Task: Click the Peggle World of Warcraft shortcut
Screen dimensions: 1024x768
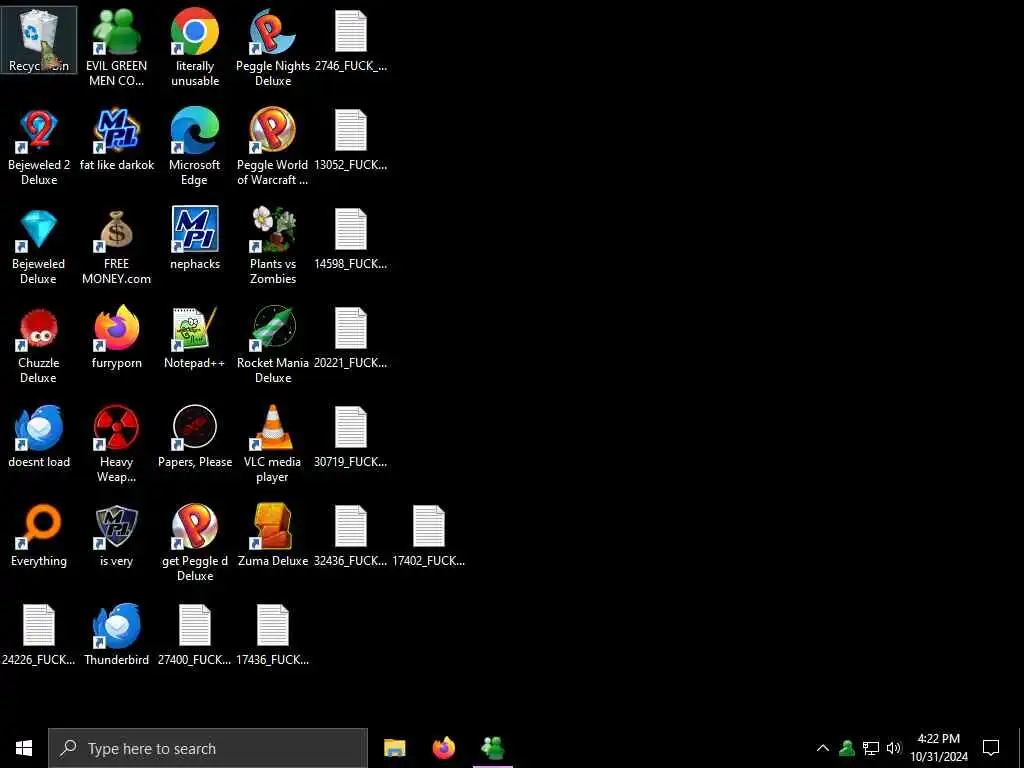Action: coord(273,147)
